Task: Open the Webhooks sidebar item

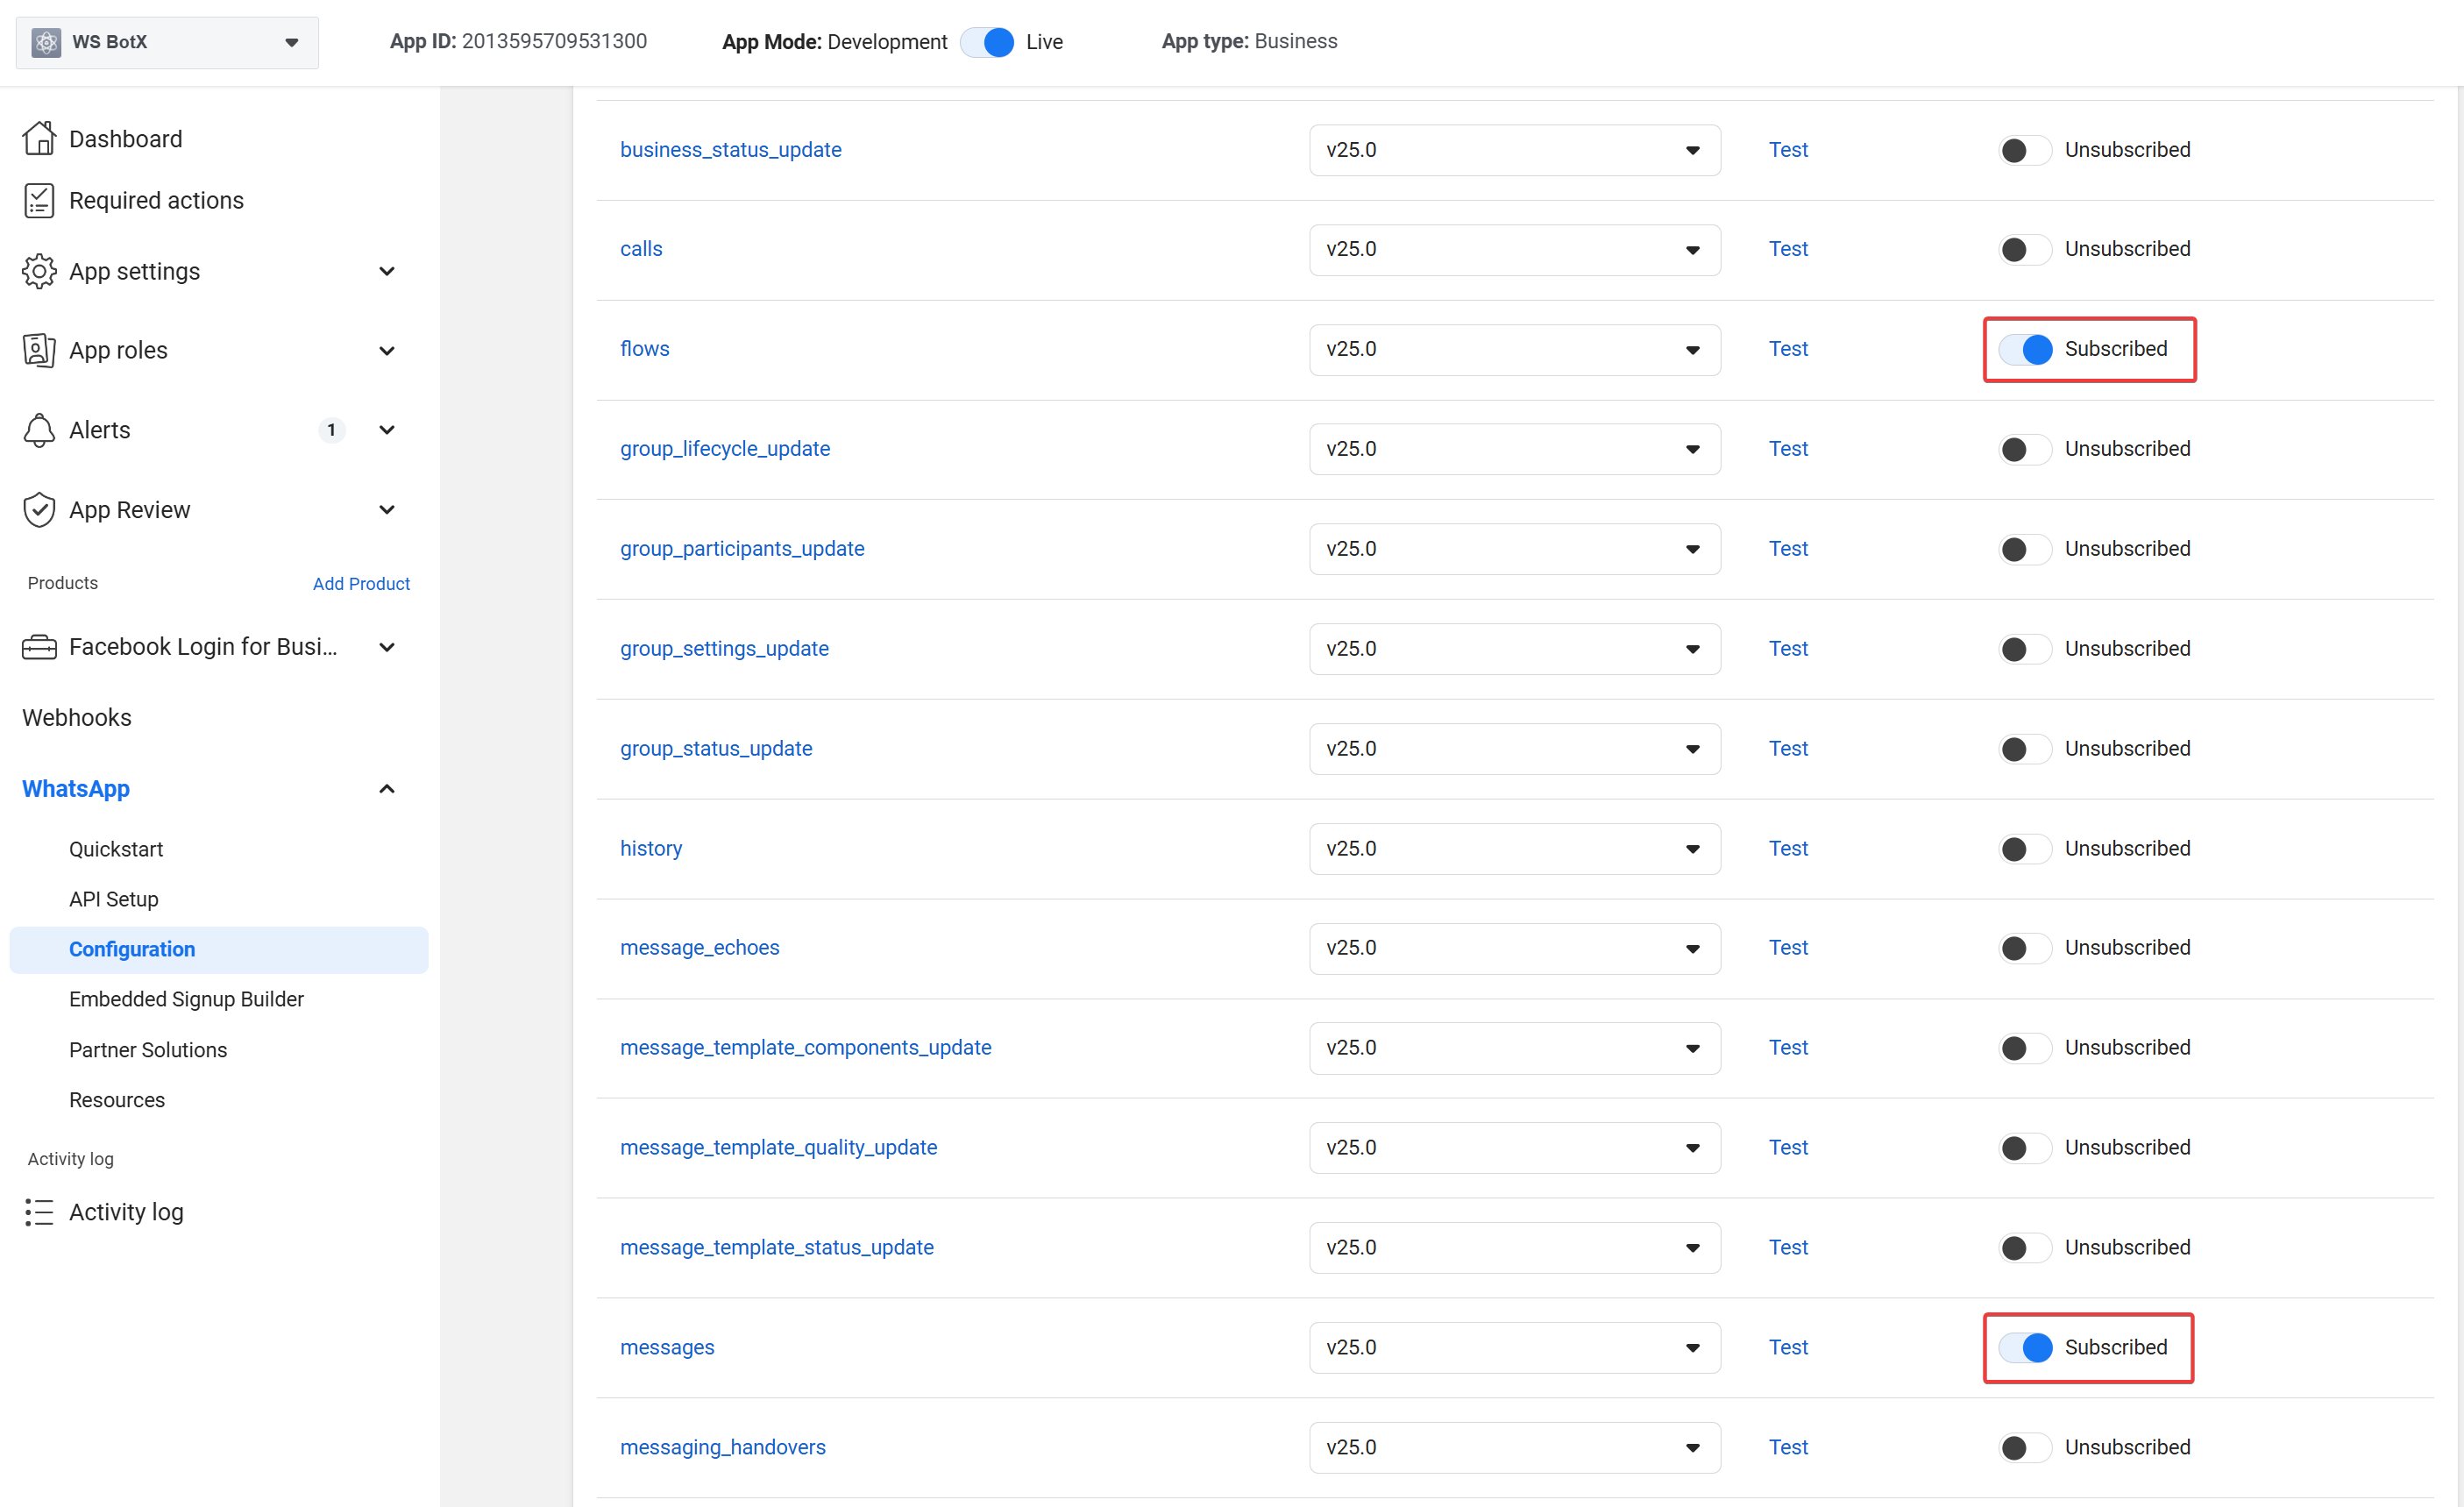Action: (77, 718)
